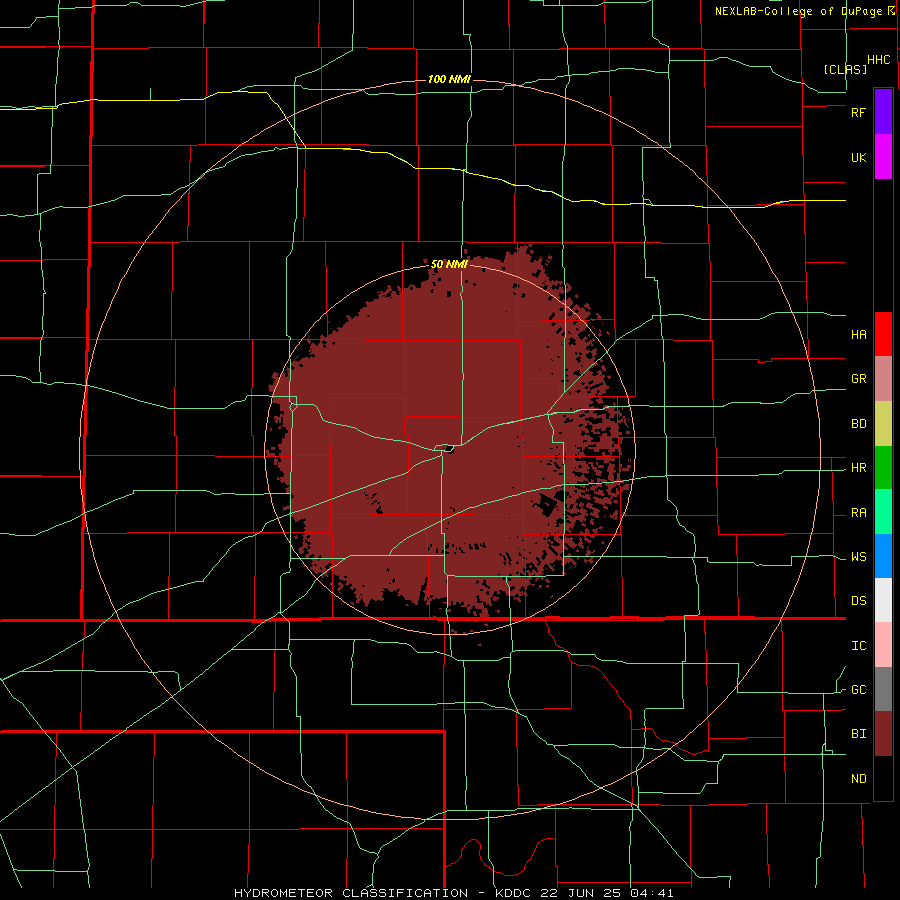Click the BD legend label

(858, 424)
